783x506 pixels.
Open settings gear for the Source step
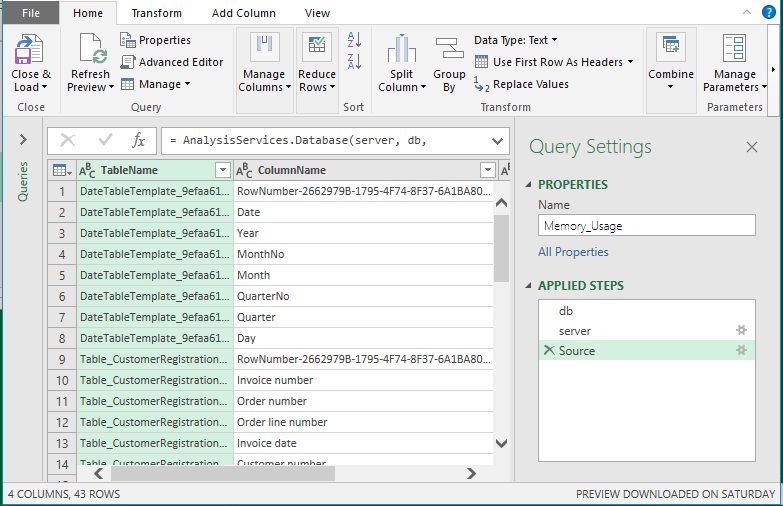click(742, 350)
